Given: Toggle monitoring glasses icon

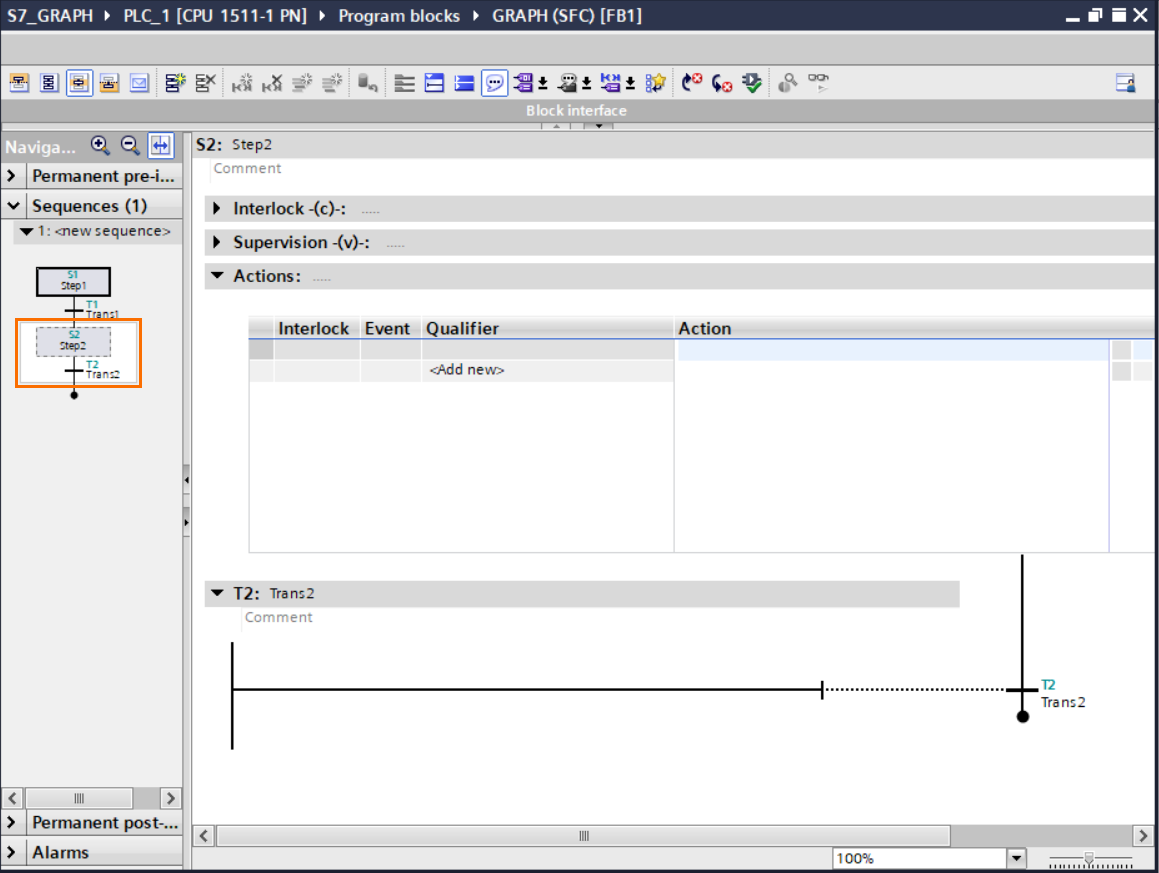Looking at the screenshot, I should tap(818, 83).
